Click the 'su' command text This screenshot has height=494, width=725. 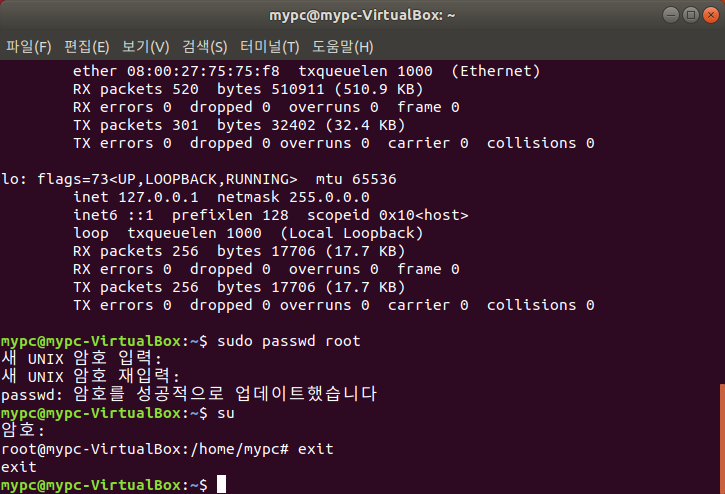coord(226,413)
